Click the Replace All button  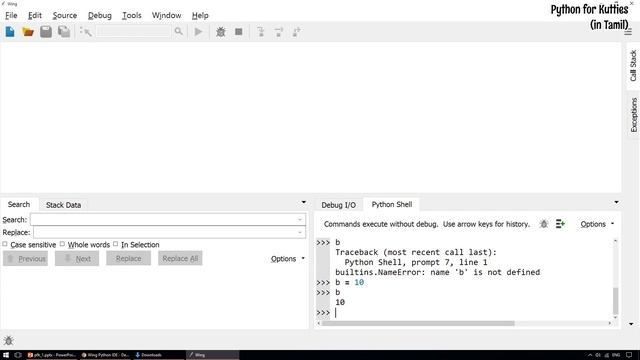coord(180,258)
